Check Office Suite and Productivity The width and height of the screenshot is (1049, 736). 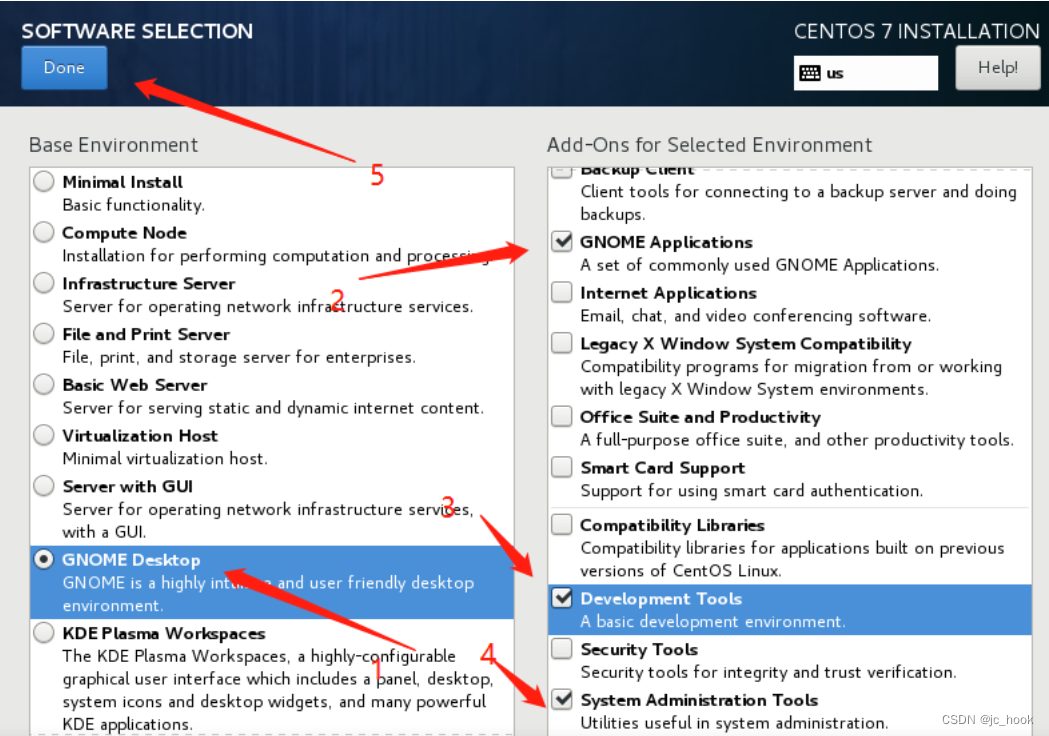562,417
